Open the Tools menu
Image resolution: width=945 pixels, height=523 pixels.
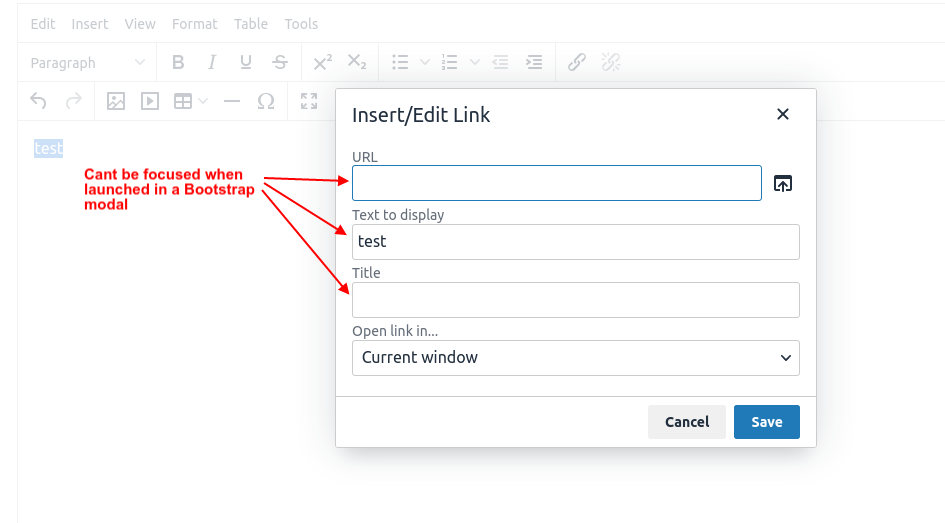point(301,24)
